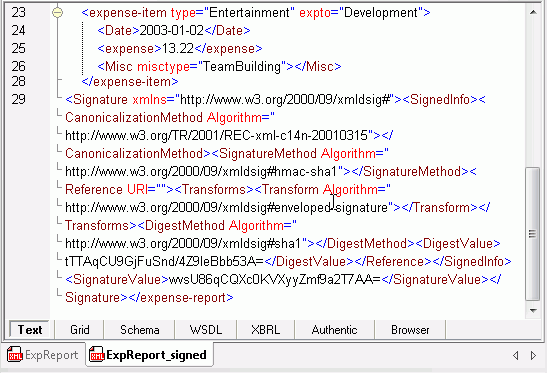The height and width of the screenshot is (373, 547).
Task: Collapse the expense-item node on line 23
Action: [58, 13]
